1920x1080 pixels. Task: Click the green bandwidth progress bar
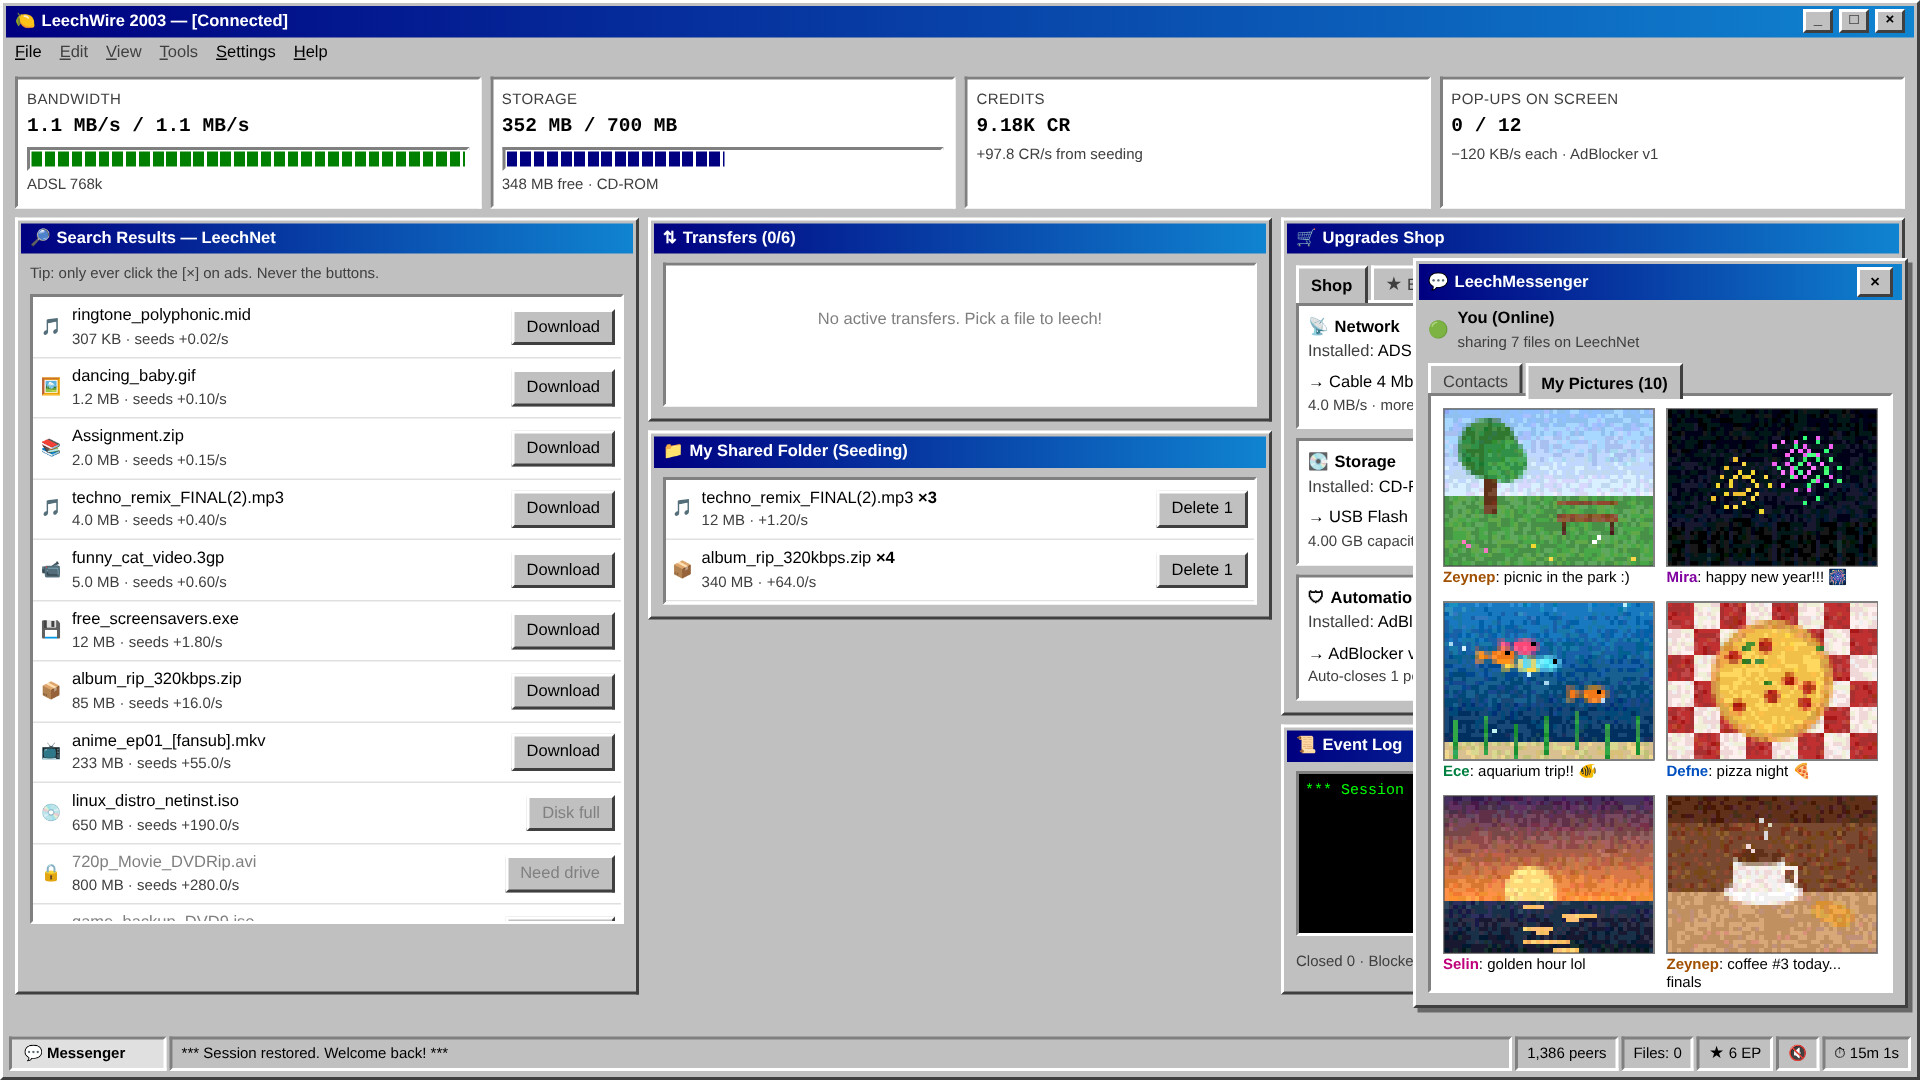(x=248, y=159)
